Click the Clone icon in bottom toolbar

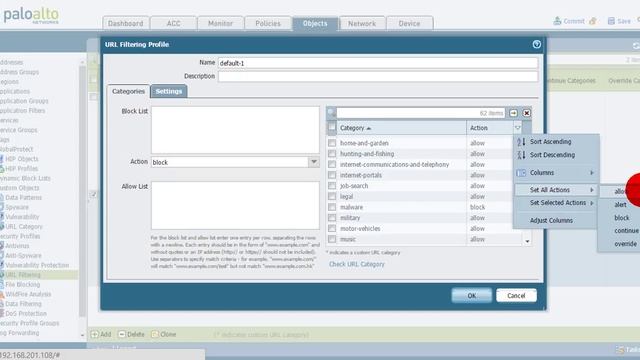(x=155, y=334)
